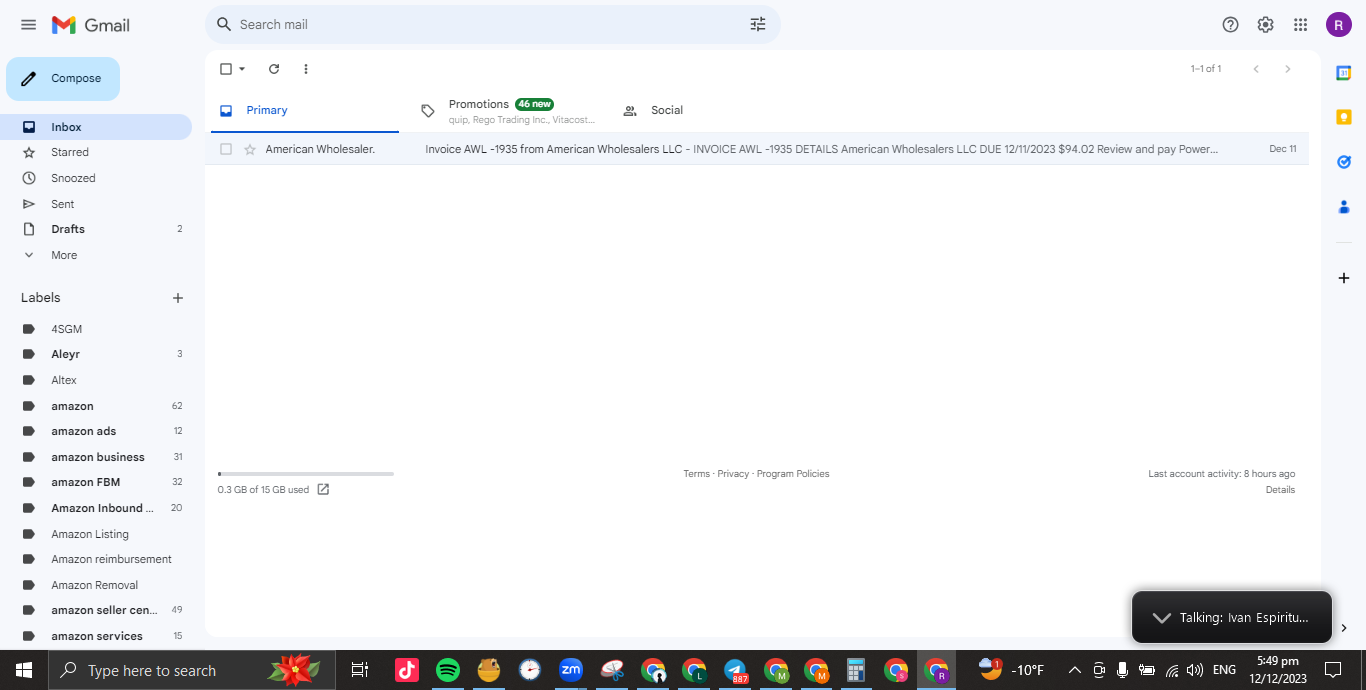The width and height of the screenshot is (1366, 690).
Task: Expand the More folders list
Action: (96, 255)
